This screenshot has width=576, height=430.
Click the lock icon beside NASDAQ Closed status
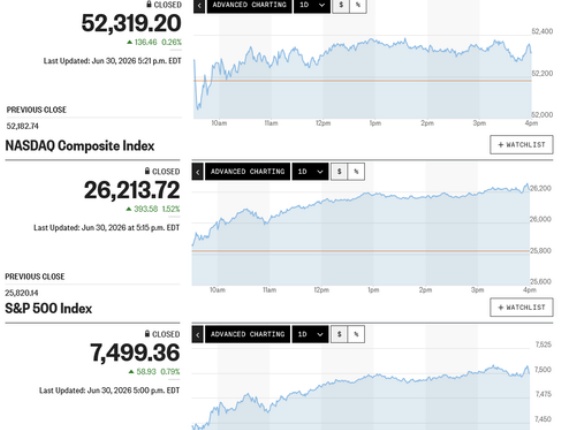(147, 171)
